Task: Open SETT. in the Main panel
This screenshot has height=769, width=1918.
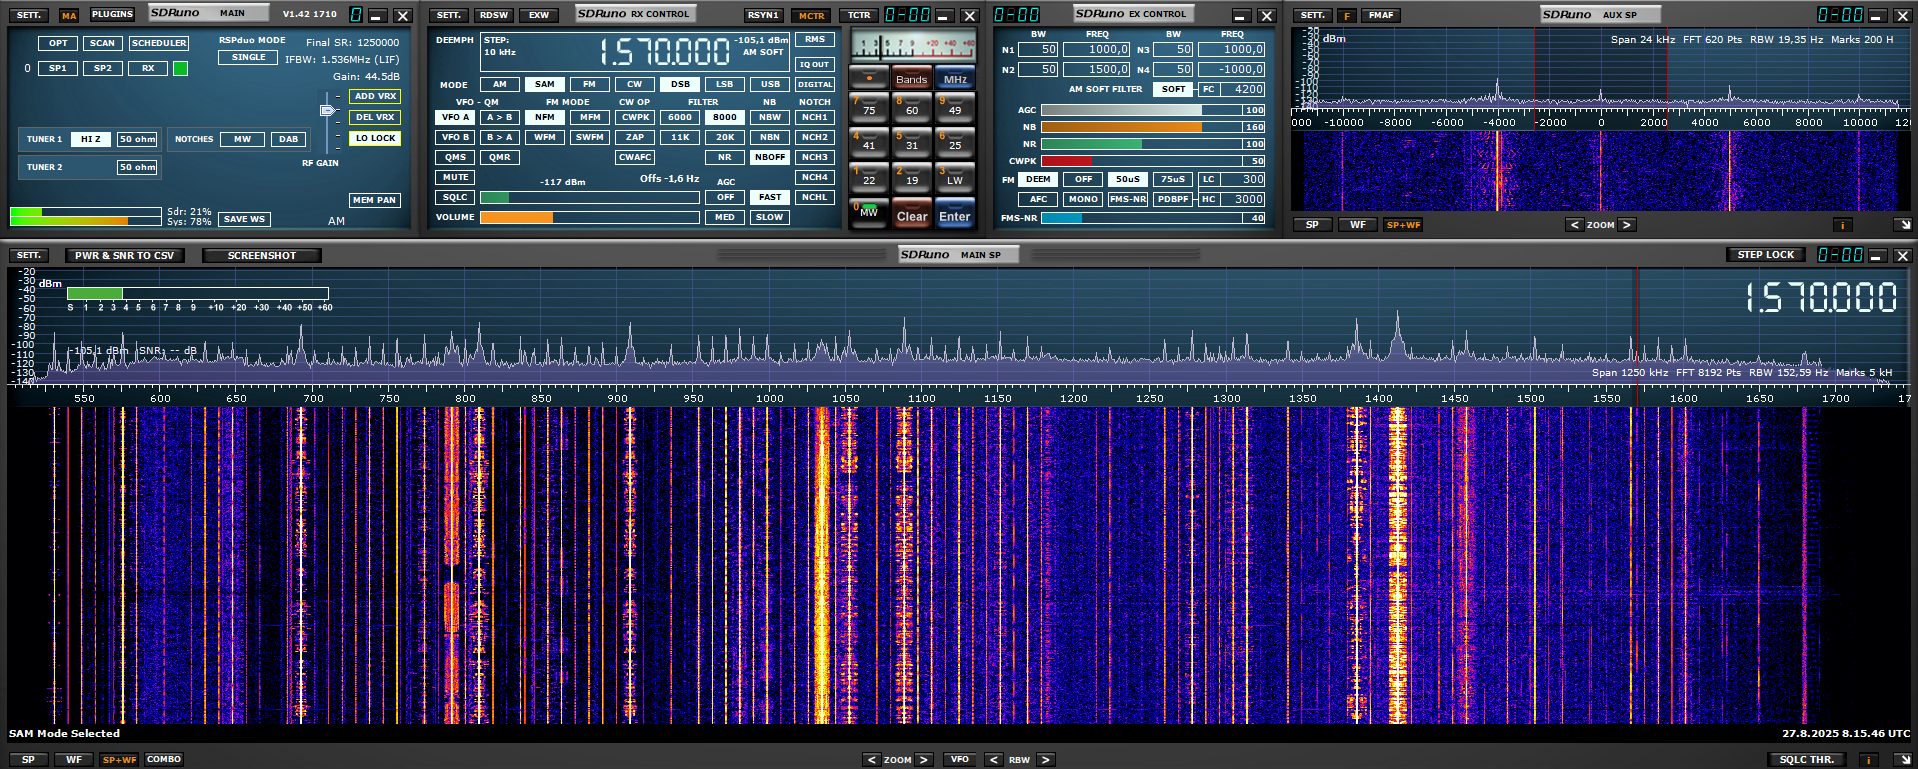Action: [x=29, y=15]
